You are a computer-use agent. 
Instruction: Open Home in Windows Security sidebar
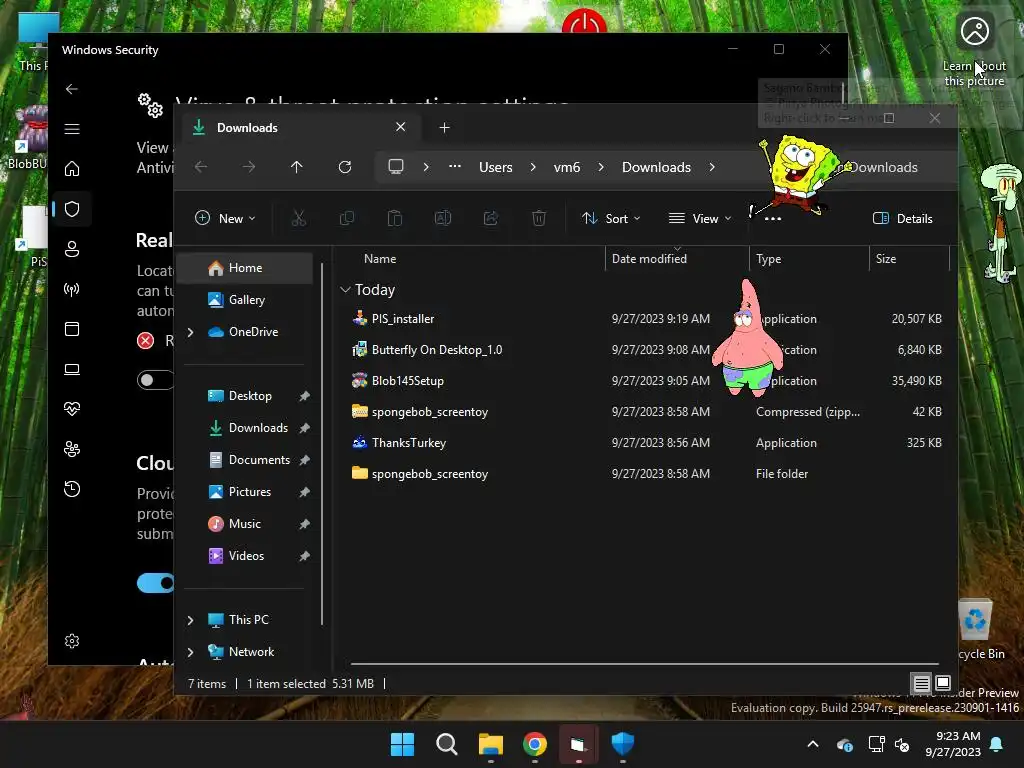[x=72, y=169]
